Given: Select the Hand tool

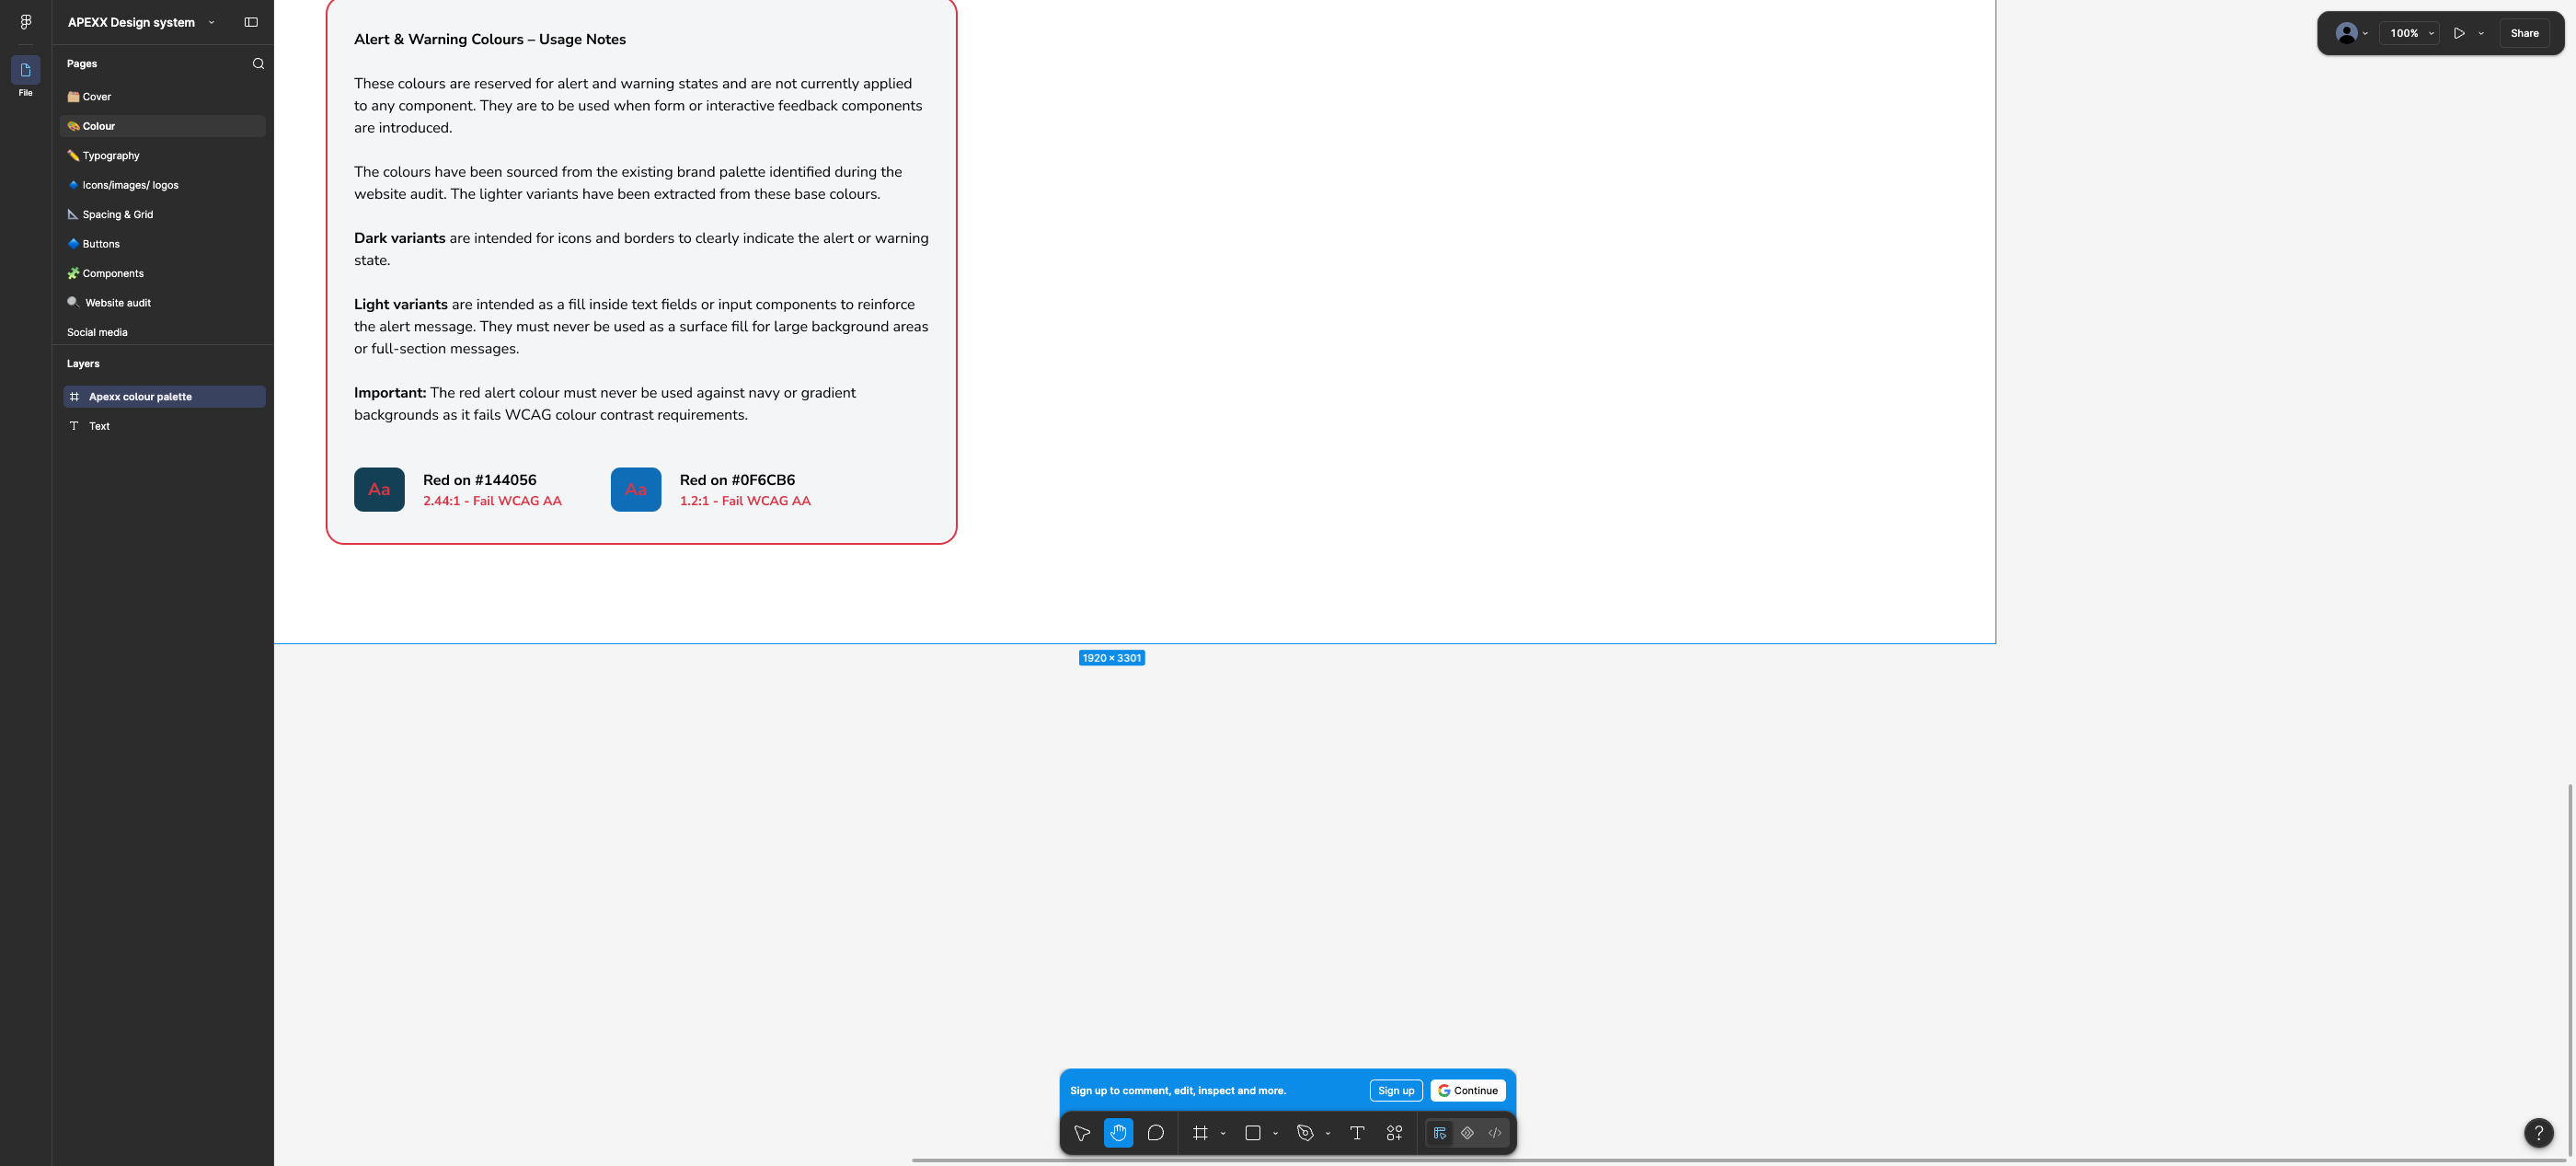Looking at the screenshot, I should 1118,1133.
